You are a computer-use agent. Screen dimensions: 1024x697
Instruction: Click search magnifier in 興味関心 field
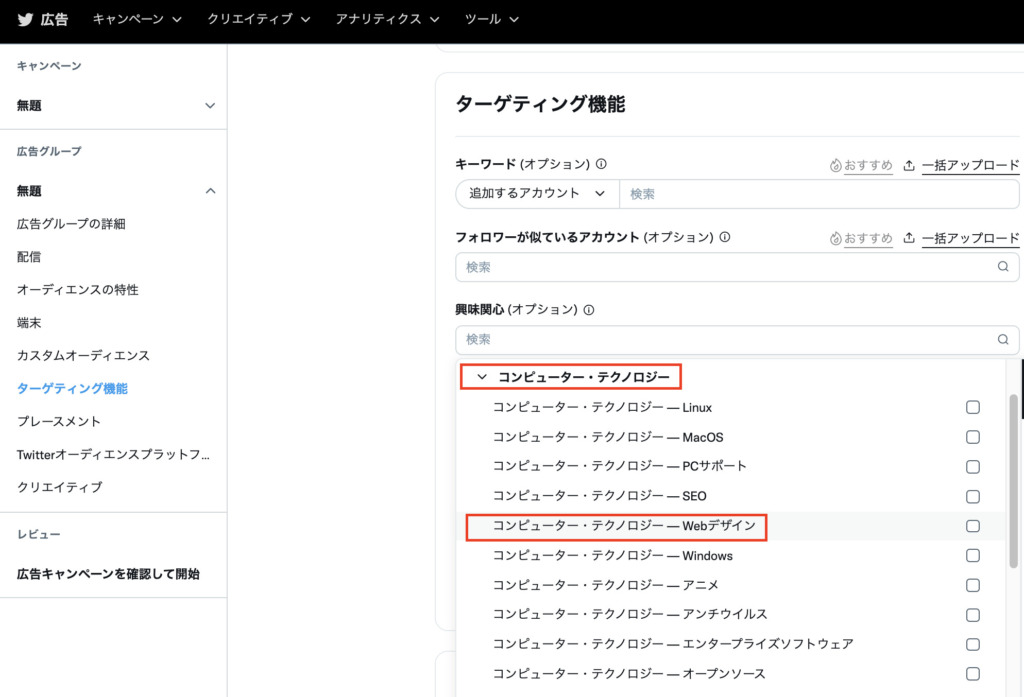(1003, 340)
